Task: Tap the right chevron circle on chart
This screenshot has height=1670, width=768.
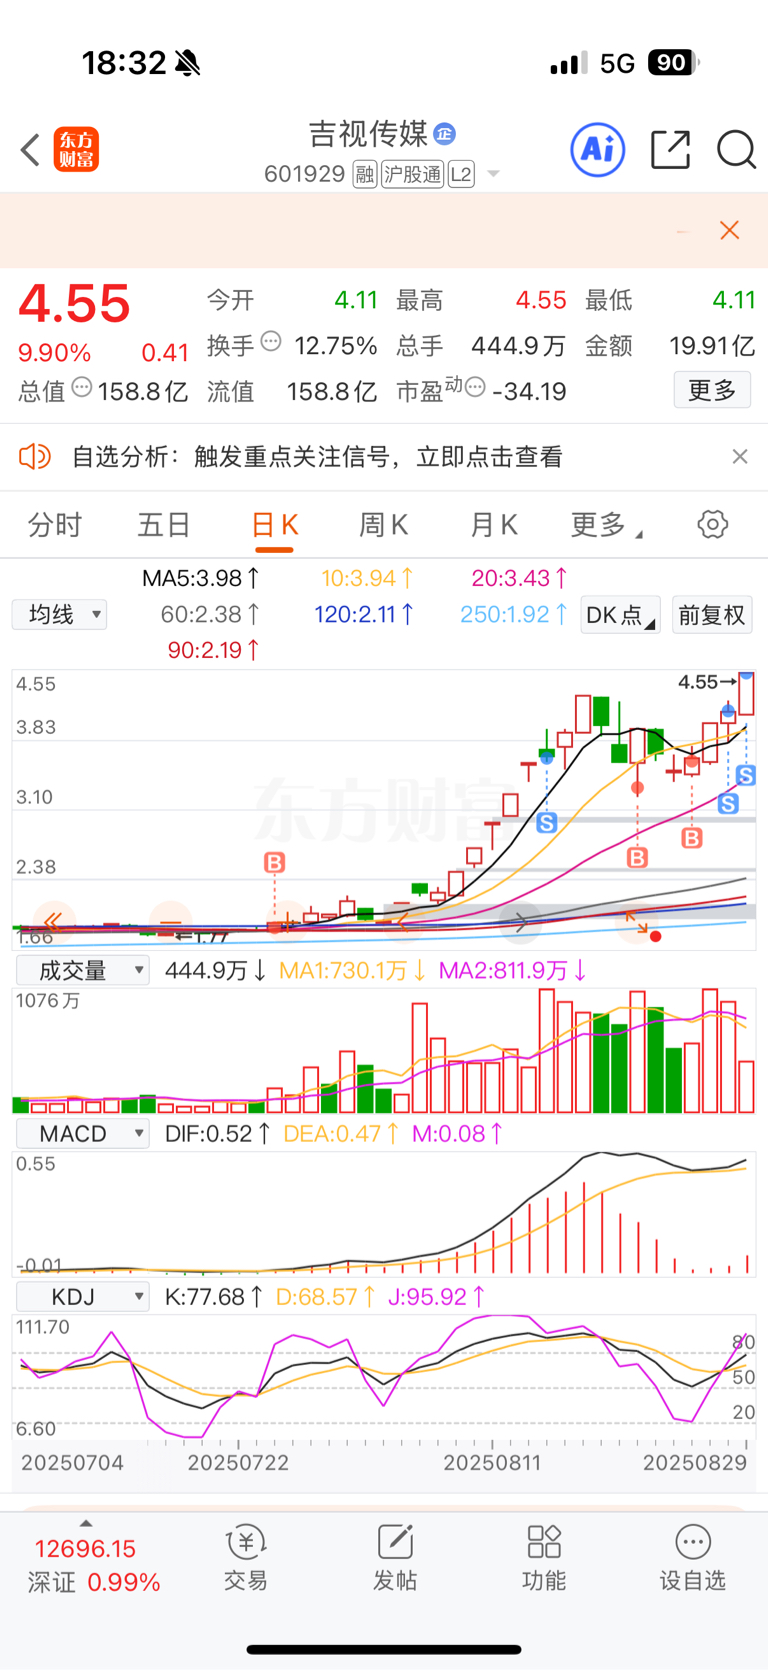Action: (x=520, y=922)
